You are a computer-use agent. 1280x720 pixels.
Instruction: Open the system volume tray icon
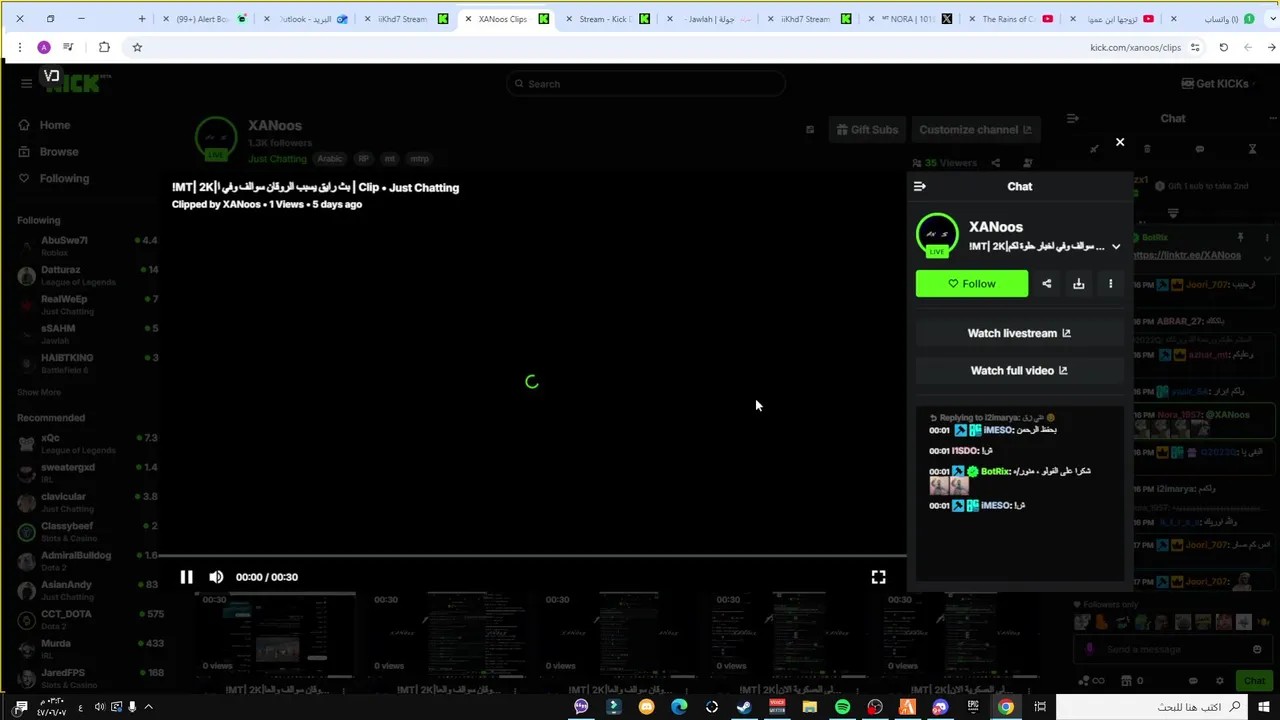[x=99, y=707]
